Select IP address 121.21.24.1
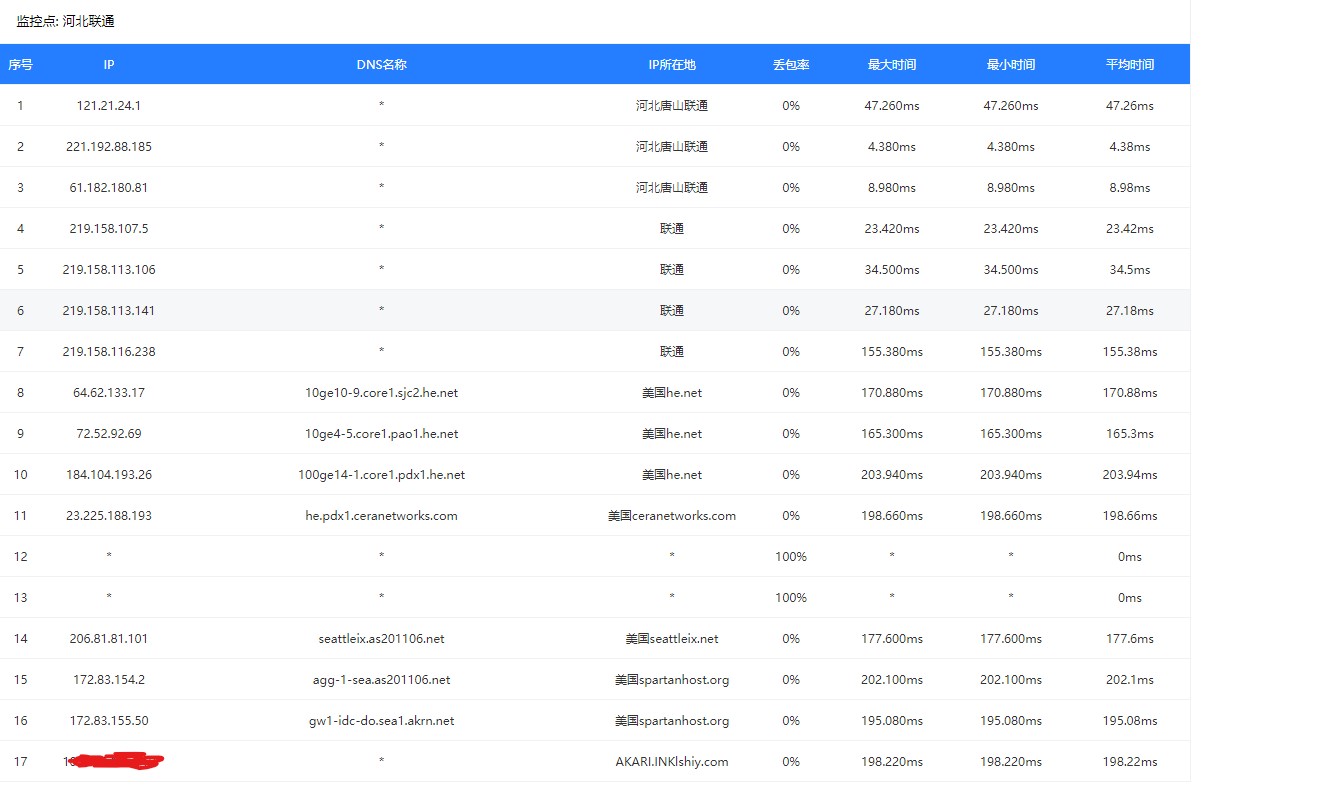1318x801 pixels. pos(109,105)
